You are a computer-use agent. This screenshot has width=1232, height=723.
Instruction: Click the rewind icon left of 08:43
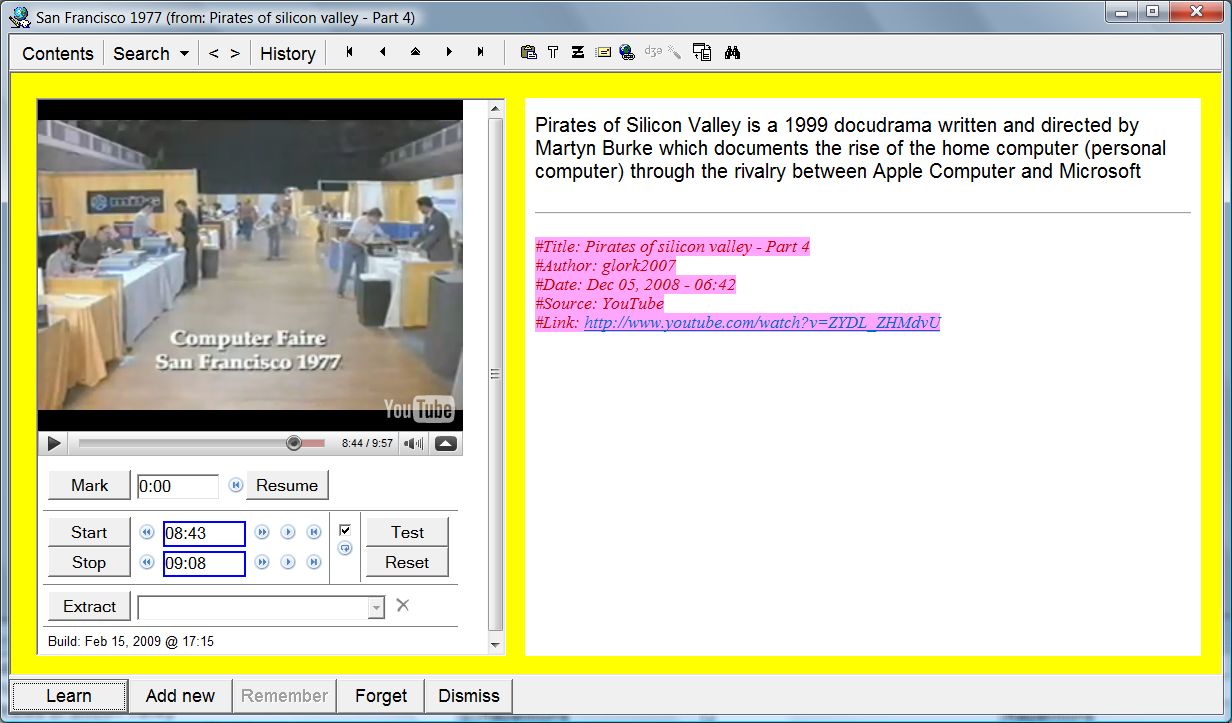(x=147, y=533)
